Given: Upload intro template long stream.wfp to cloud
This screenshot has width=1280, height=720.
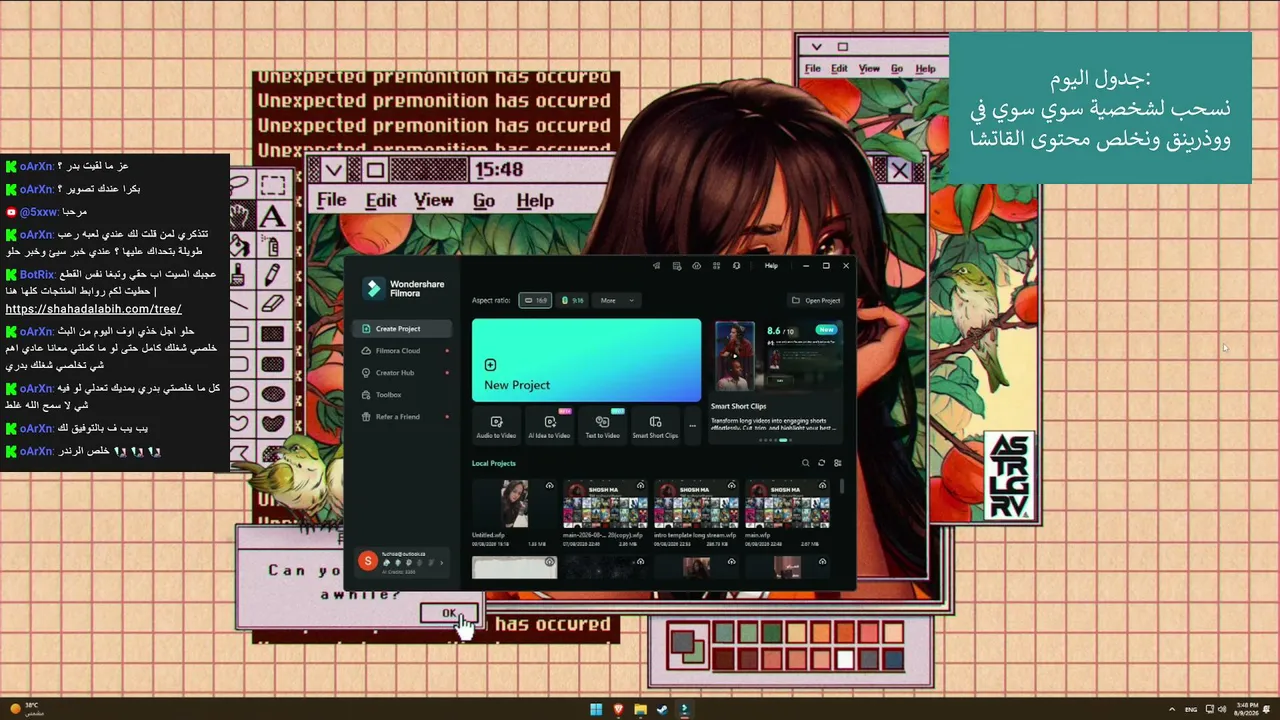Looking at the screenshot, I should [731, 486].
